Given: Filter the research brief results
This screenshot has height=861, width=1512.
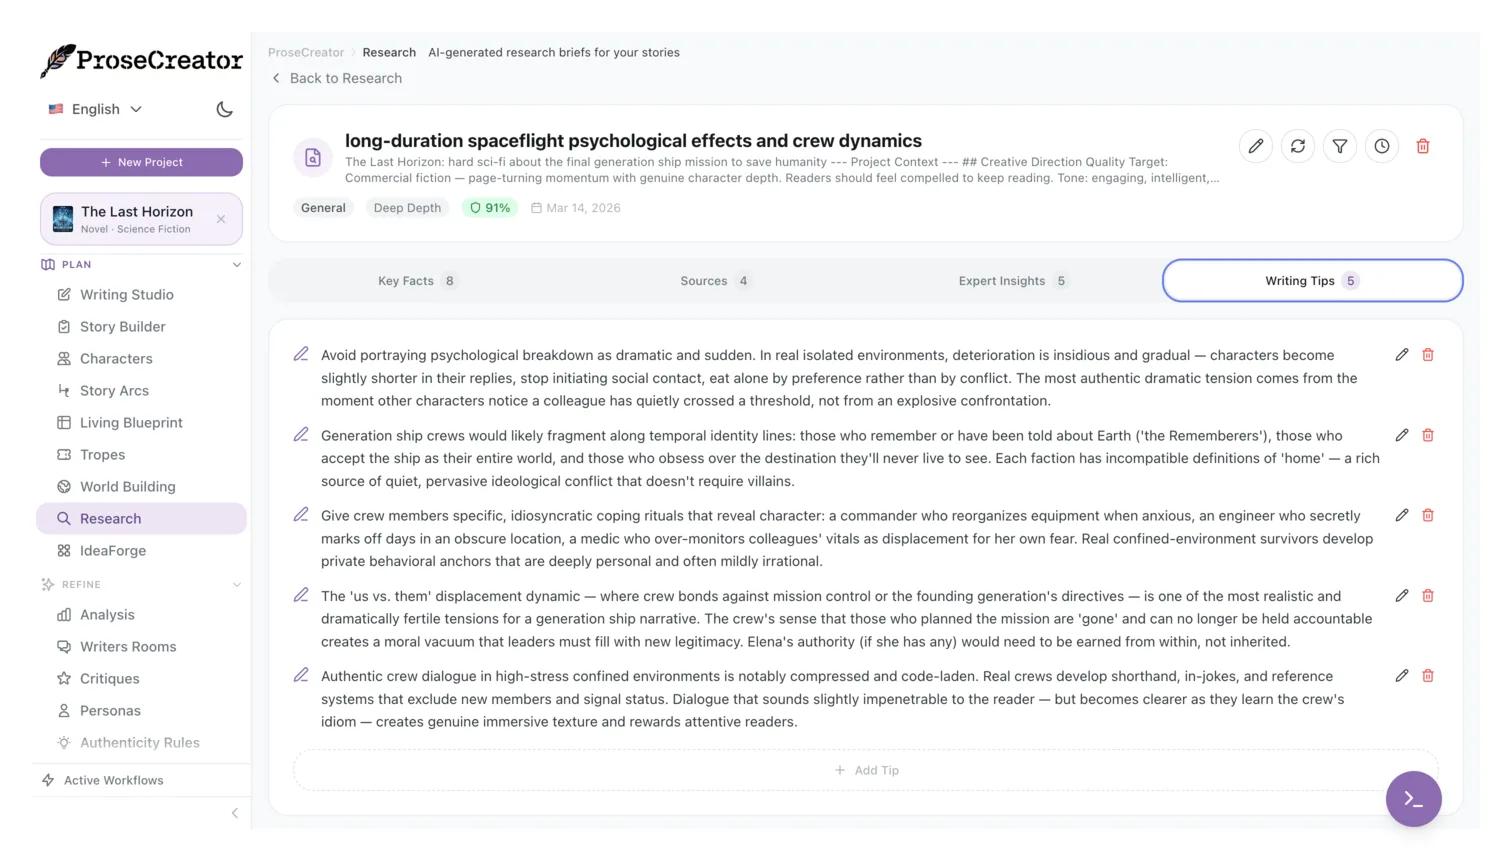Looking at the screenshot, I should [x=1339, y=146].
